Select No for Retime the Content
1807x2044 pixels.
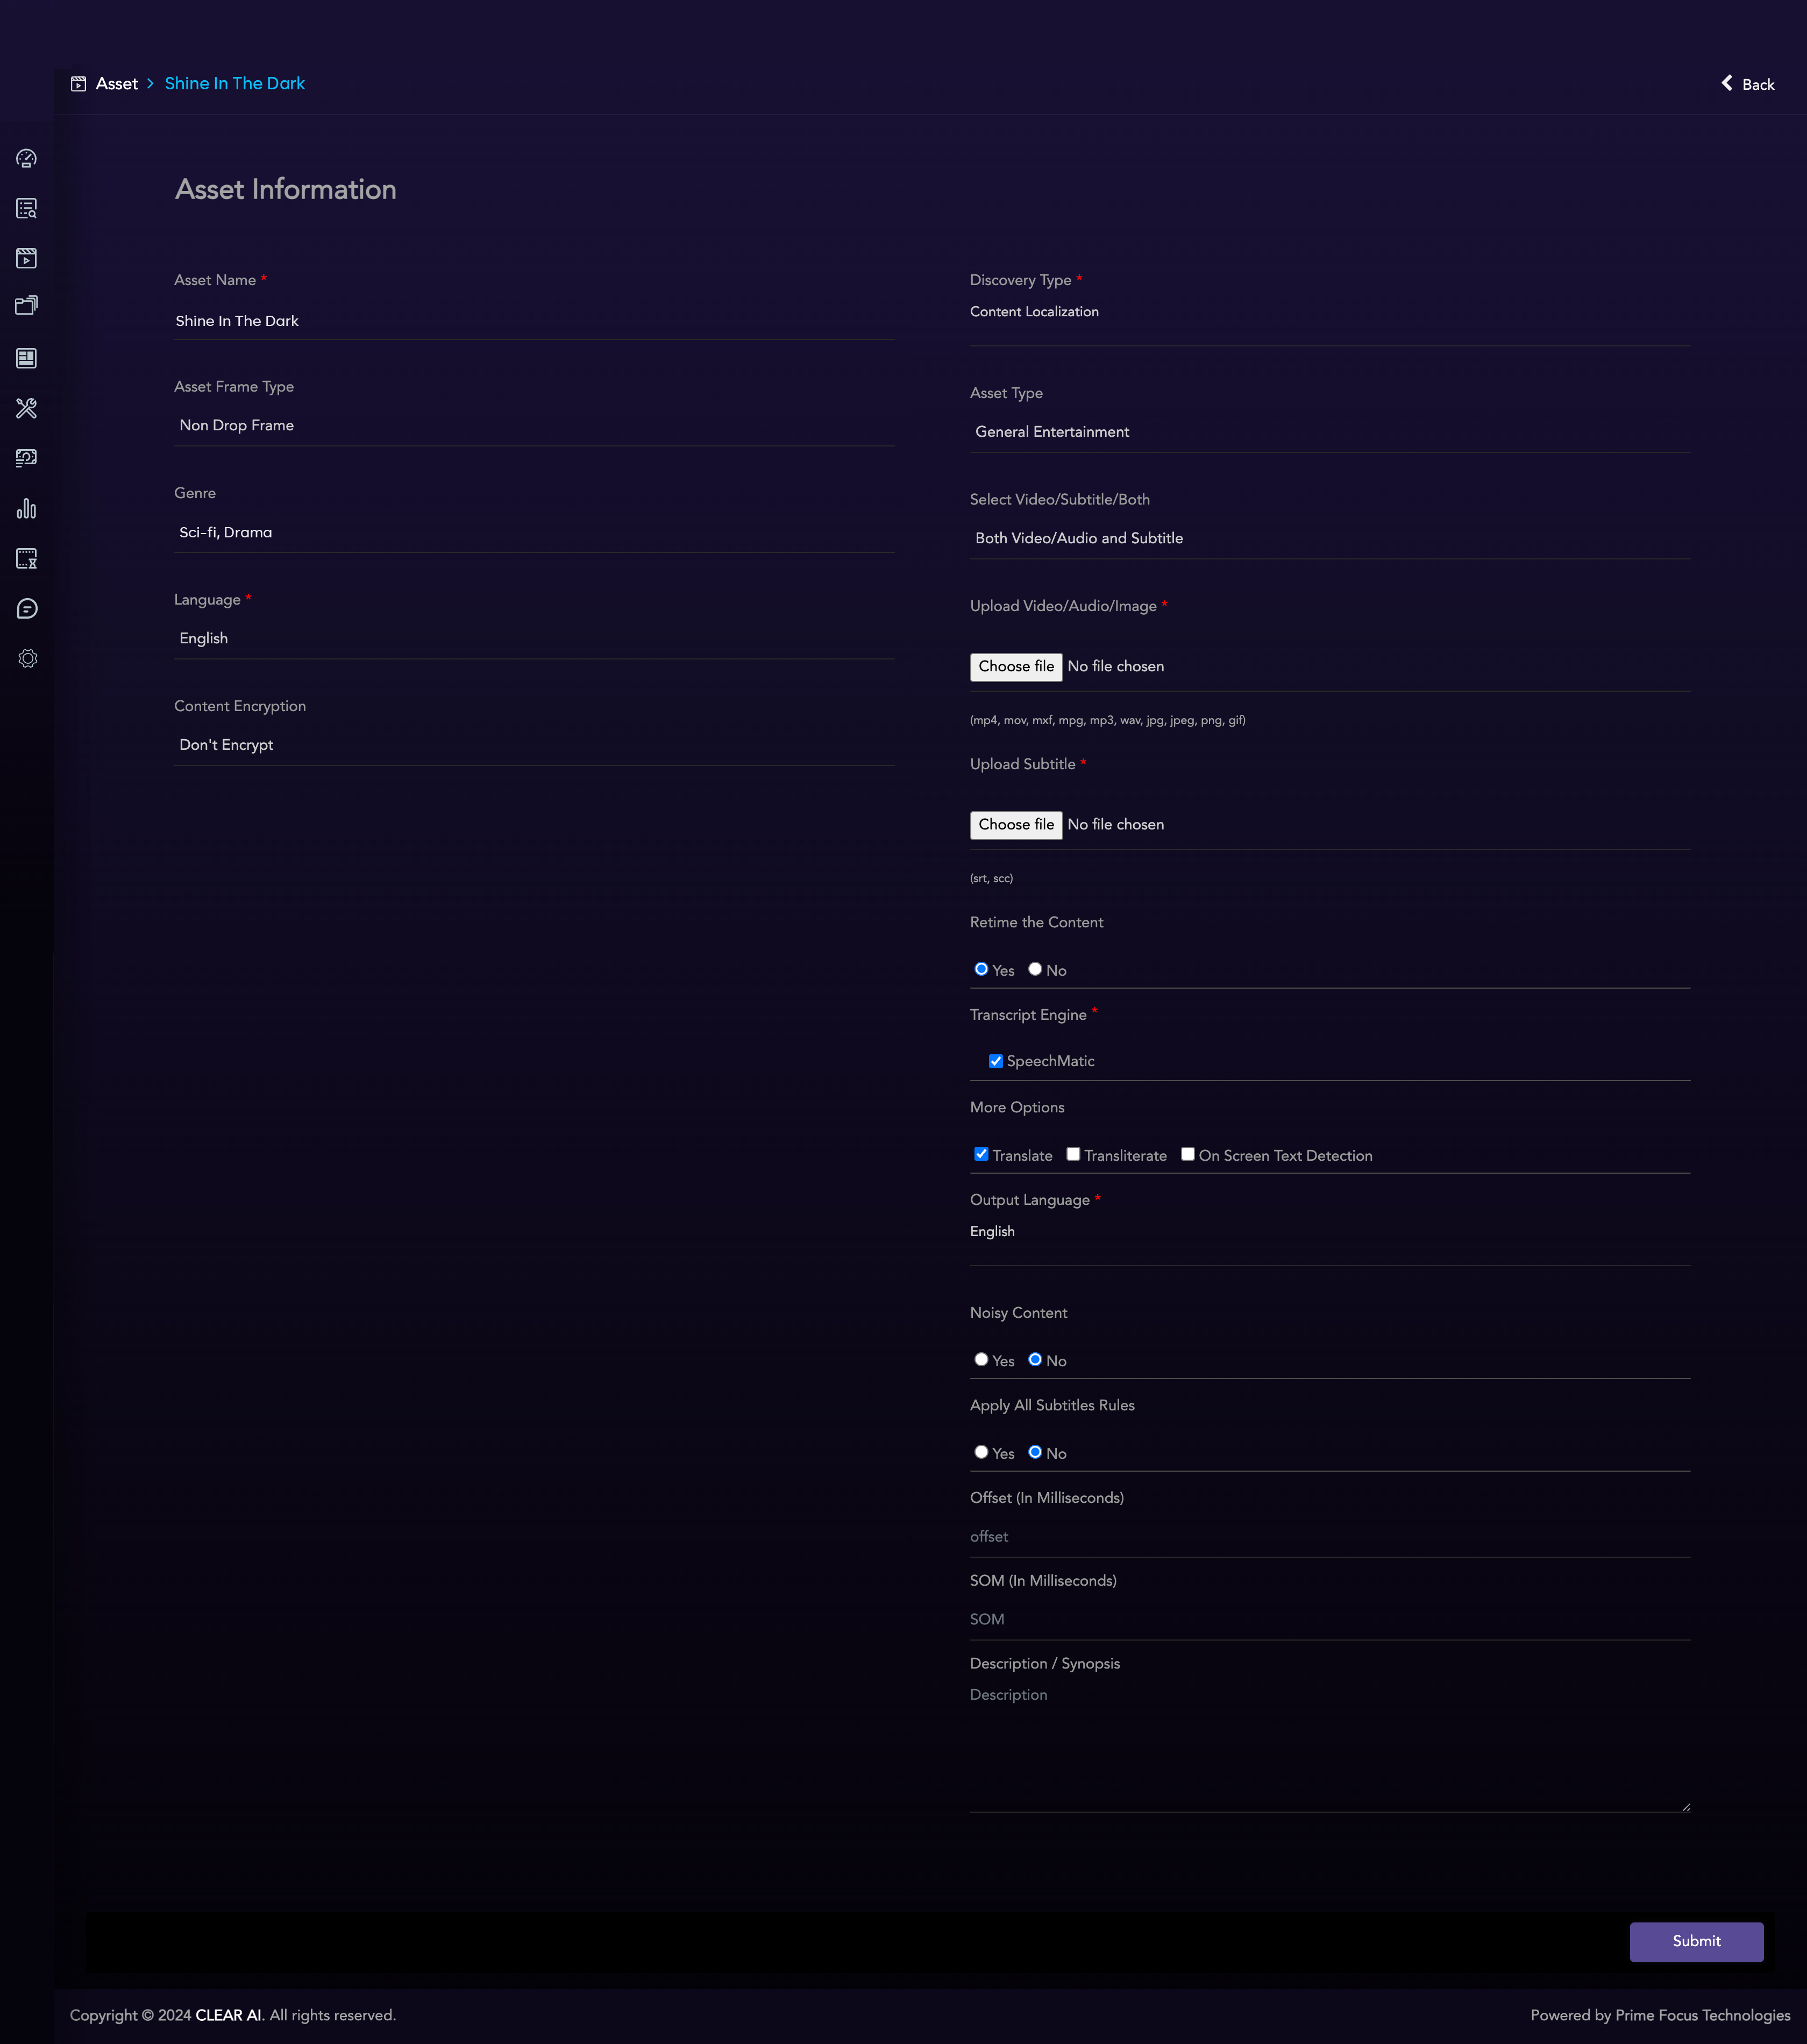(x=1035, y=969)
